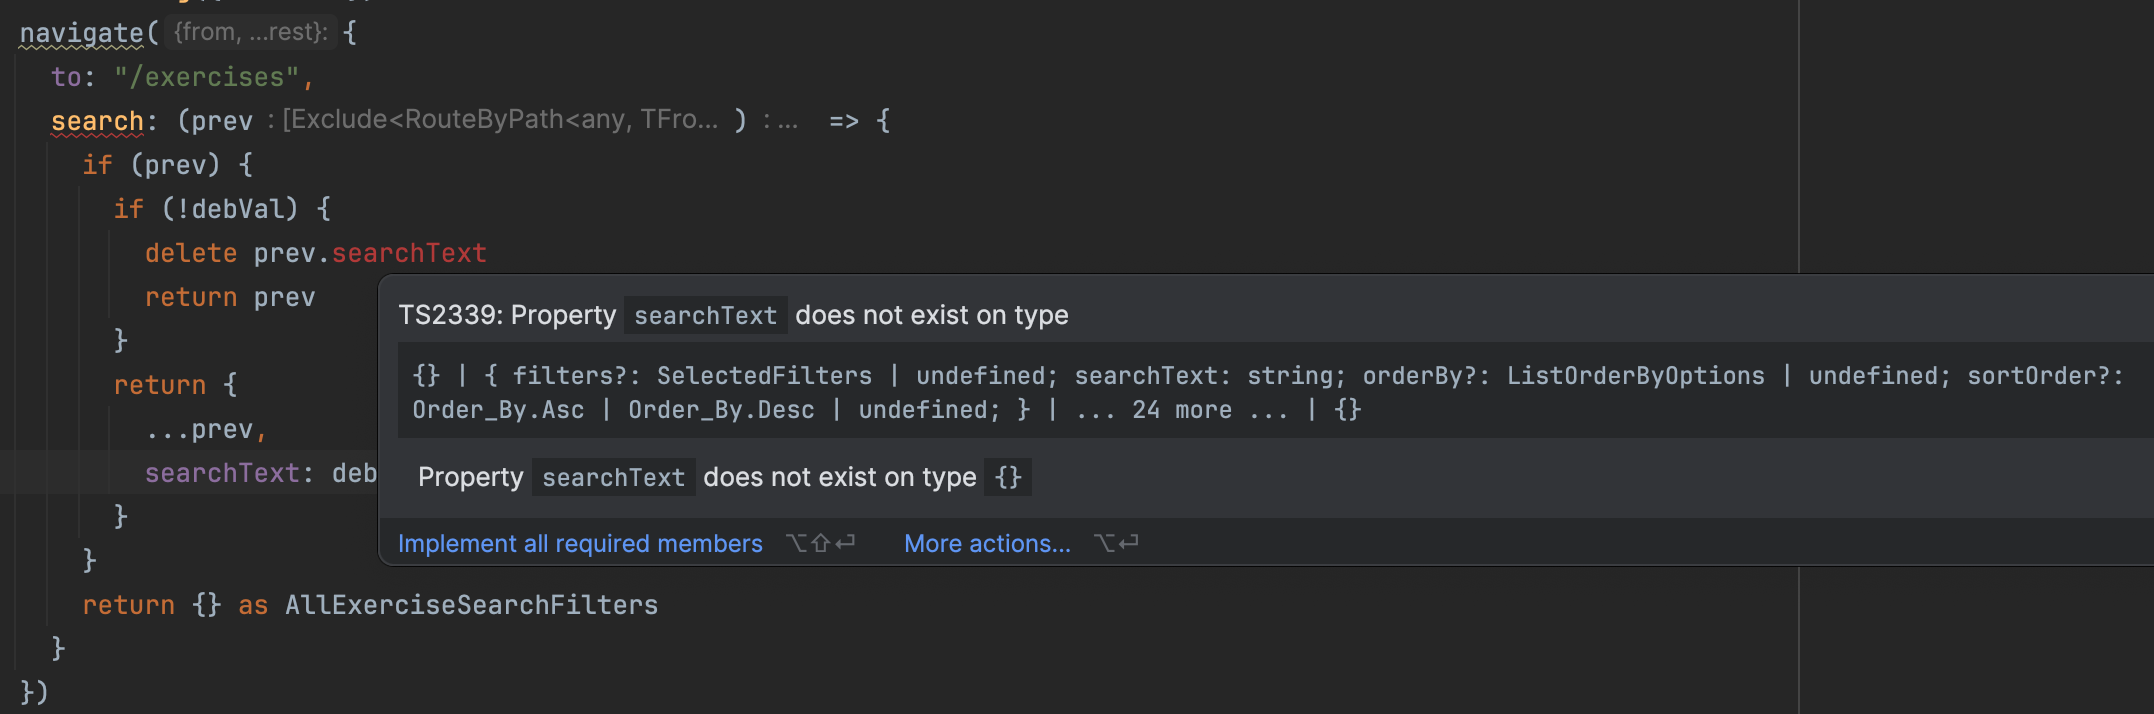Click the searchText code chip in error title
This screenshot has height=714, width=2154.
pyautogui.click(x=705, y=316)
